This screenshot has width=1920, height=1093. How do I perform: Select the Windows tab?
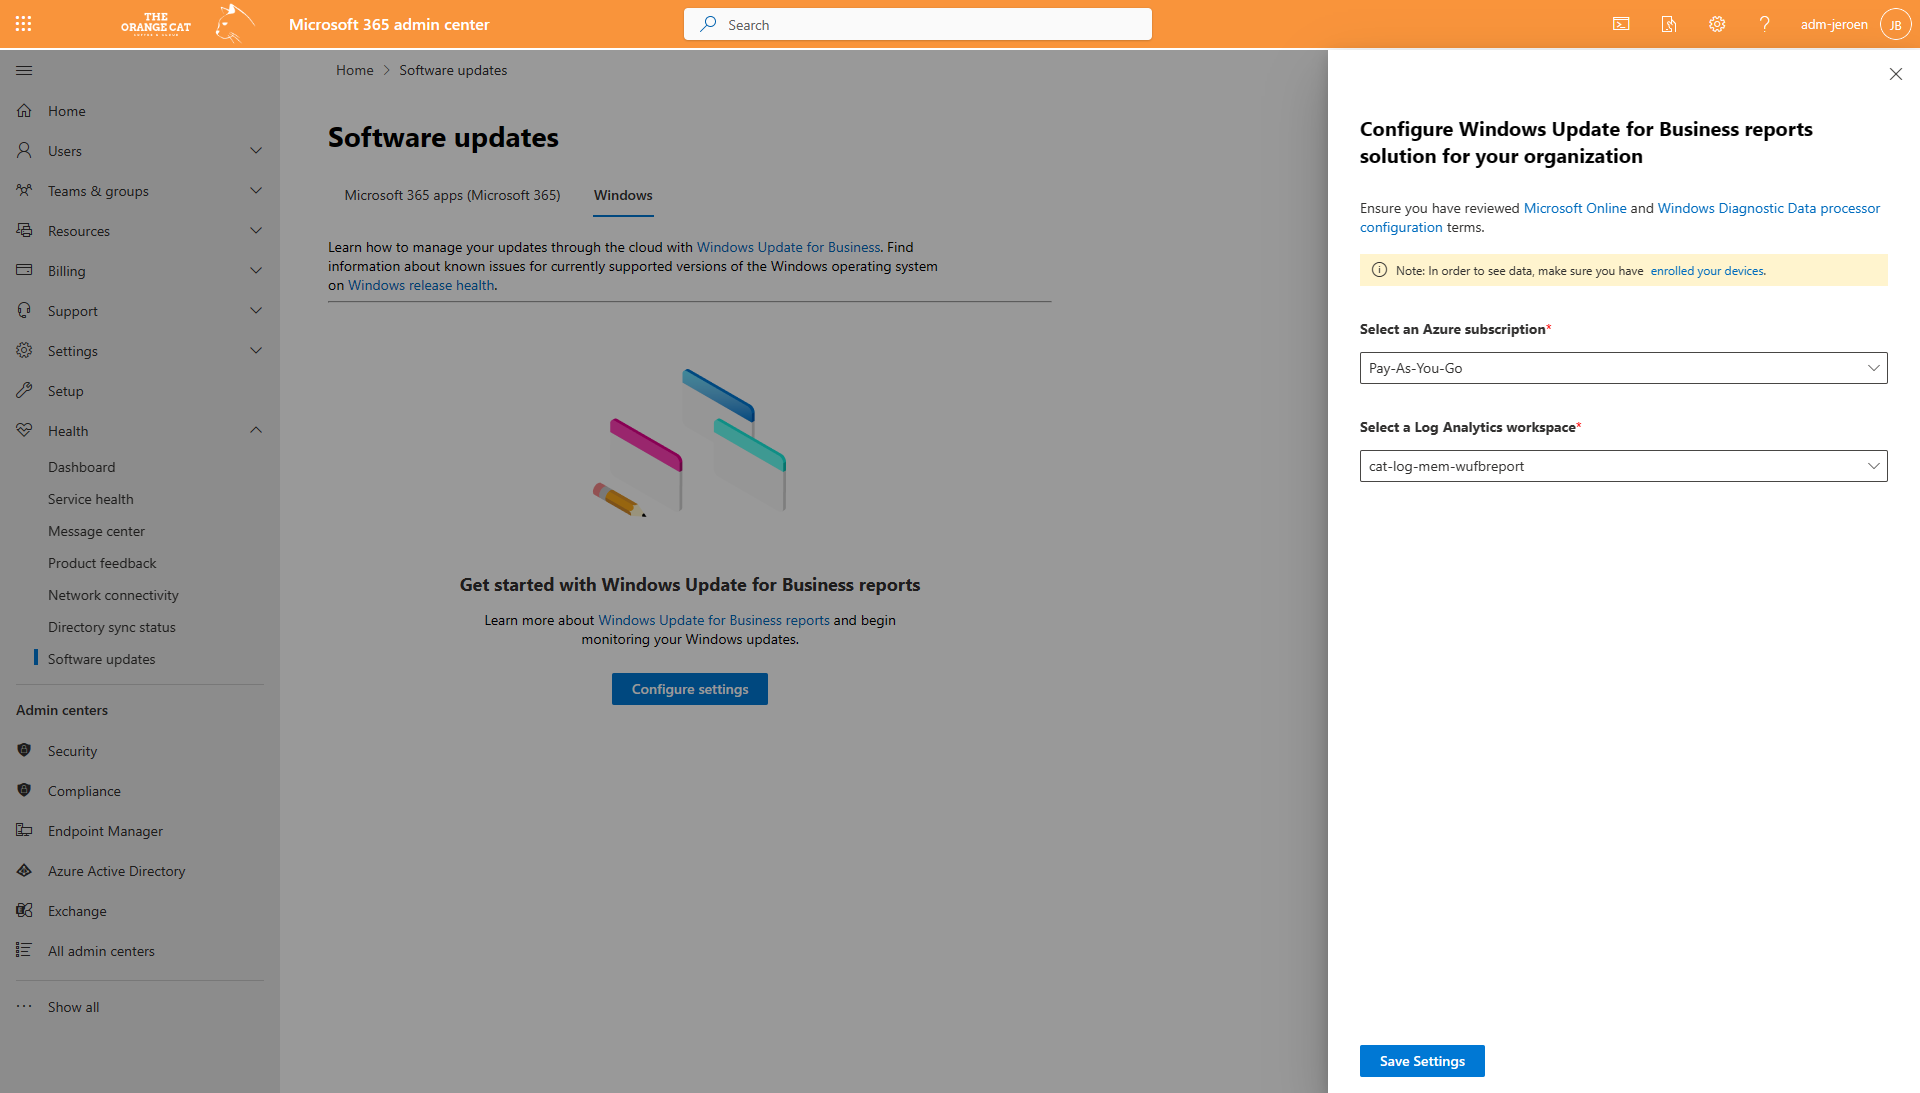click(x=623, y=196)
